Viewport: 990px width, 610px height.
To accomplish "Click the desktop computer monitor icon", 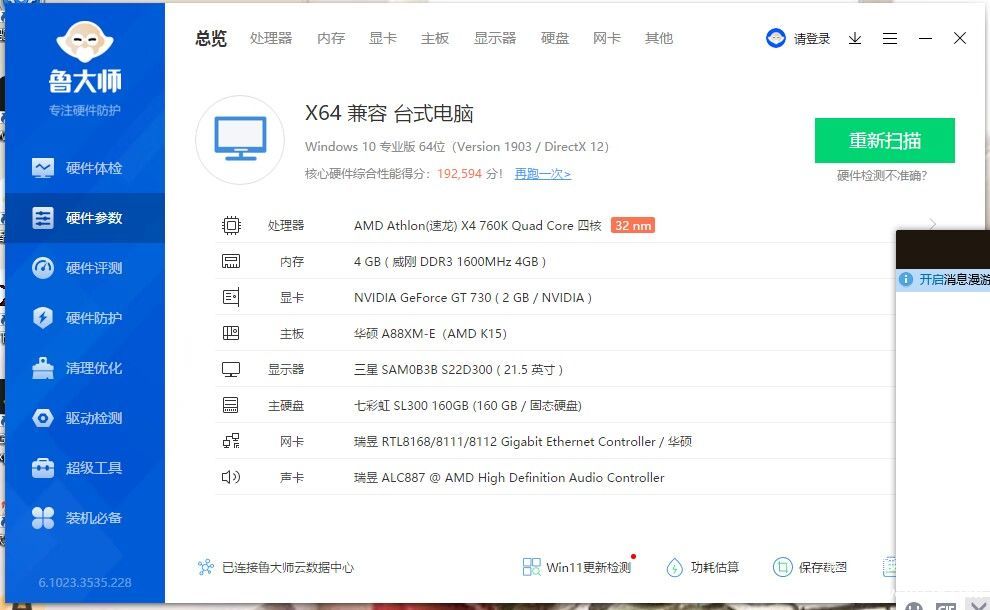I will pos(240,140).
